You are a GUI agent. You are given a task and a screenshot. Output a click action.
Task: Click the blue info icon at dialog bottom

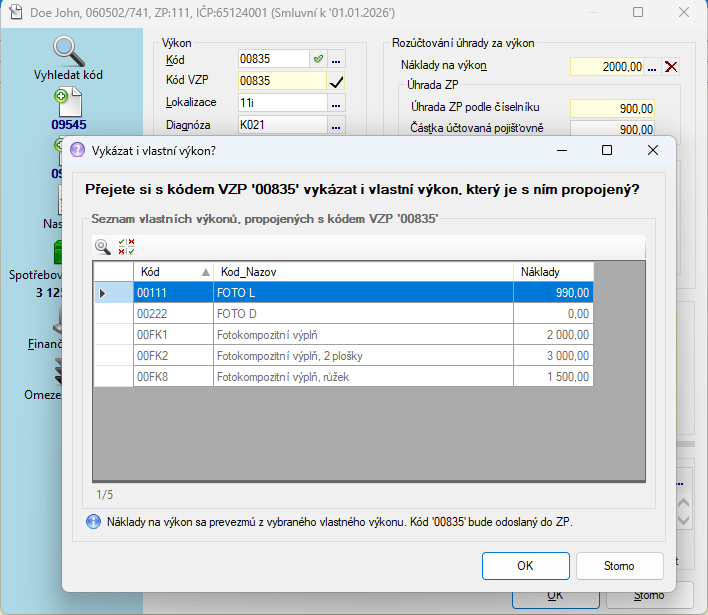pyautogui.click(x=94, y=522)
